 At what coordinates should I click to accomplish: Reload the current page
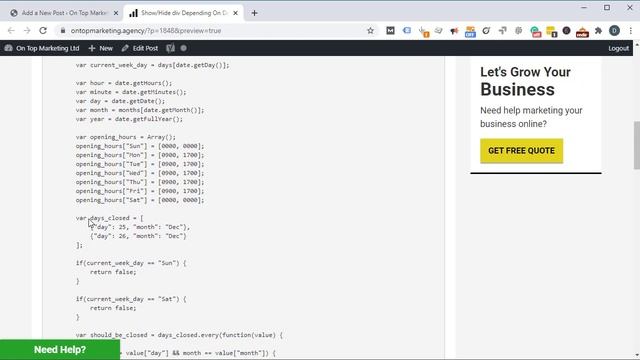click(x=43, y=31)
